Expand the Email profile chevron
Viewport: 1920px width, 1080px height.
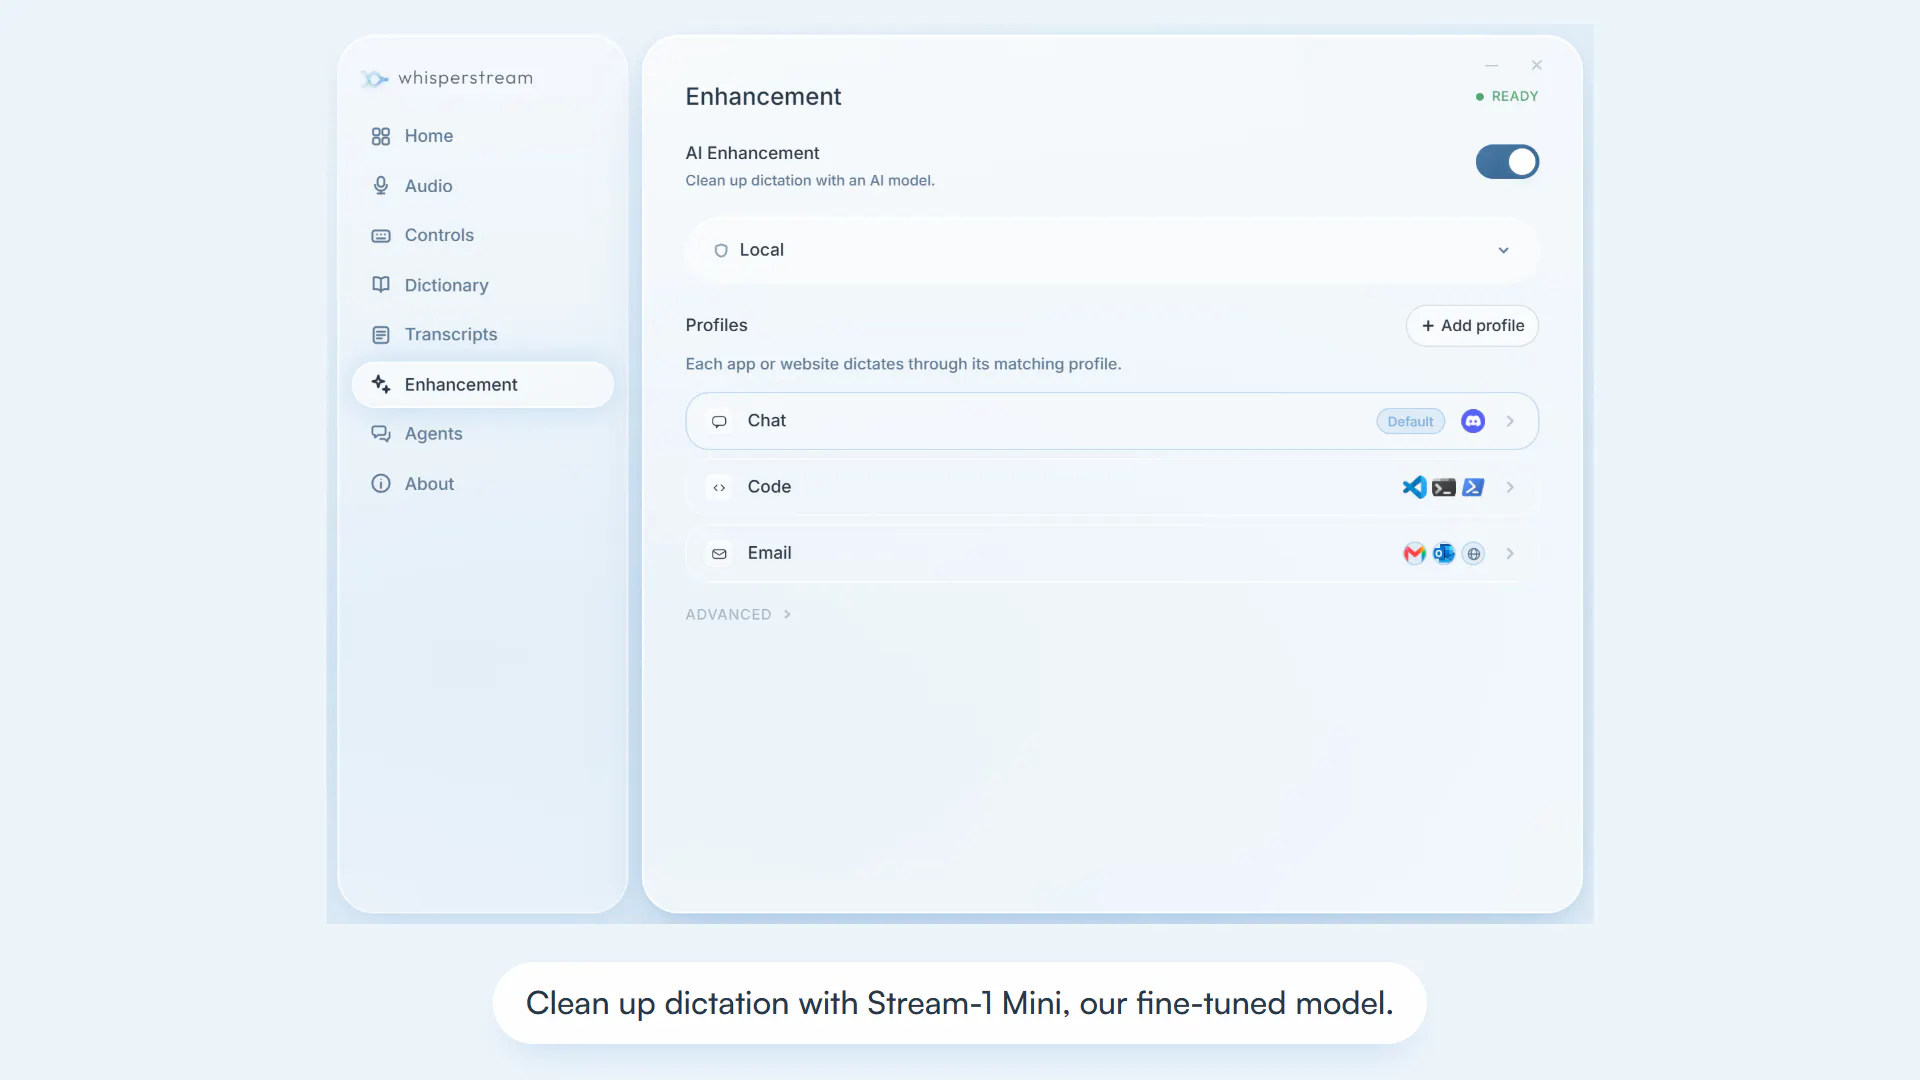click(x=1510, y=554)
